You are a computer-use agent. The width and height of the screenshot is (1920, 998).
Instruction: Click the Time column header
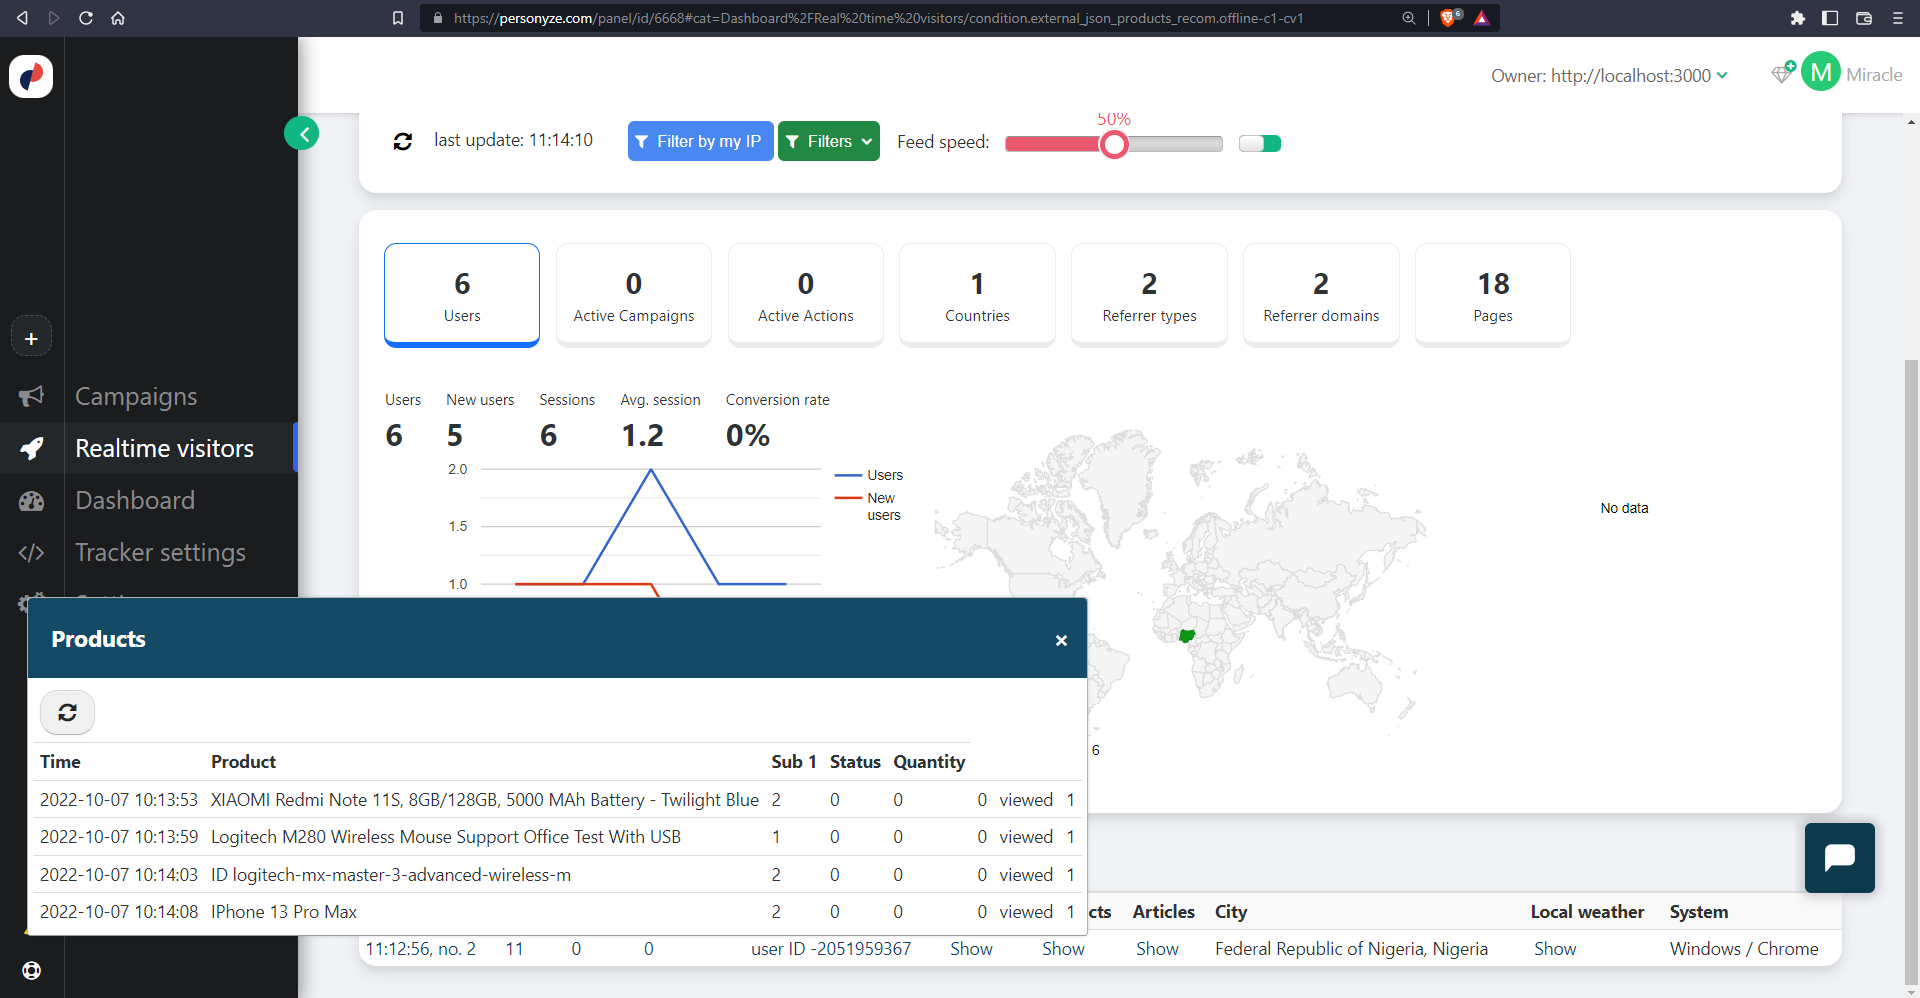pyautogui.click(x=60, y=762)
